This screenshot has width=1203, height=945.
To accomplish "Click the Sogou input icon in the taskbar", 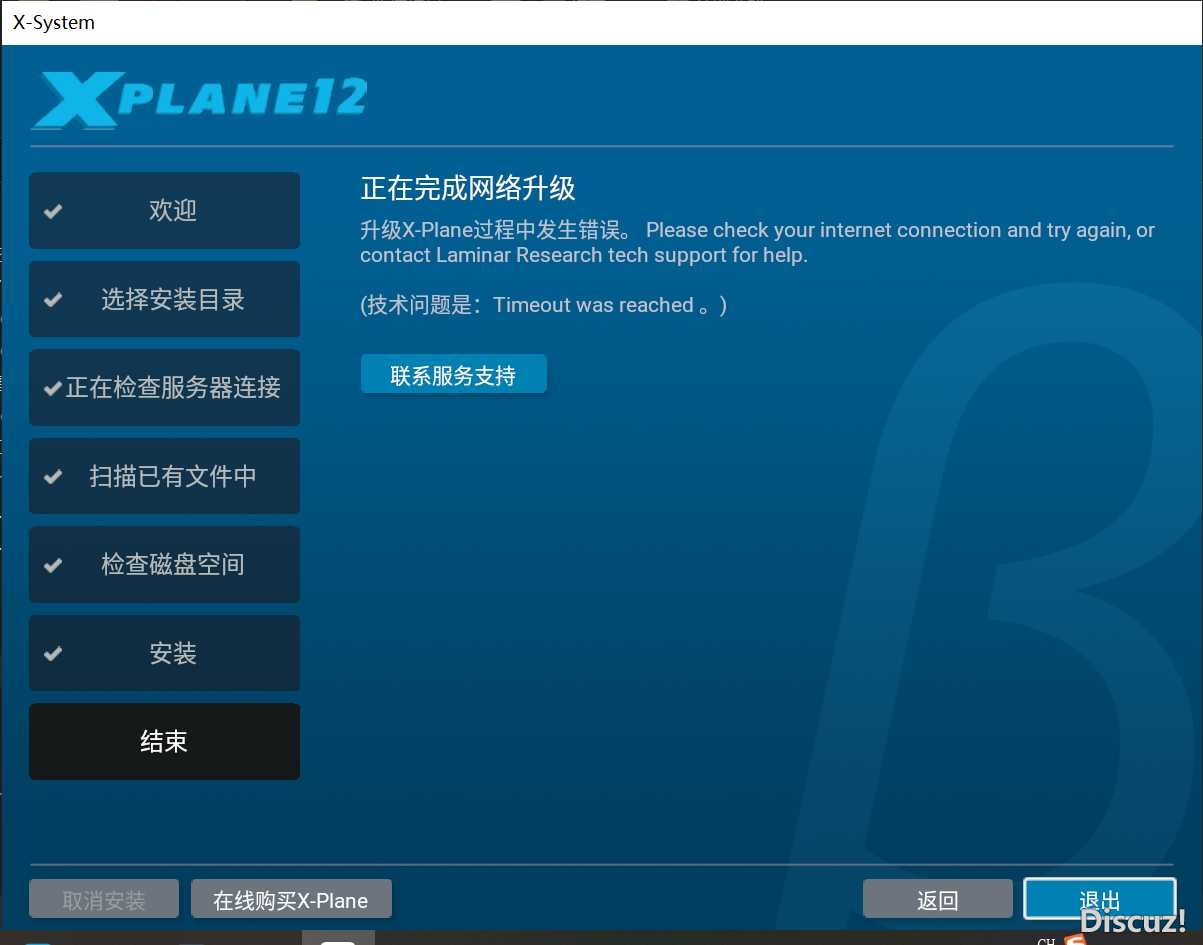I will [x=1076, y=940].
